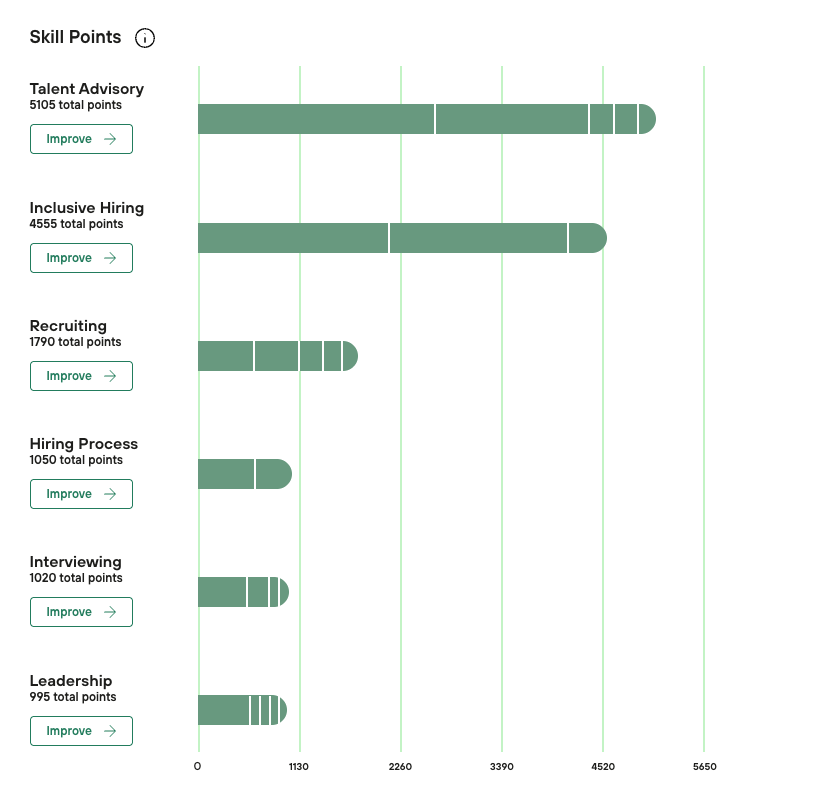Select the Leadership points bar
Image resolution: width=834 pixels, height=788 pixels.
pos(242,710)
